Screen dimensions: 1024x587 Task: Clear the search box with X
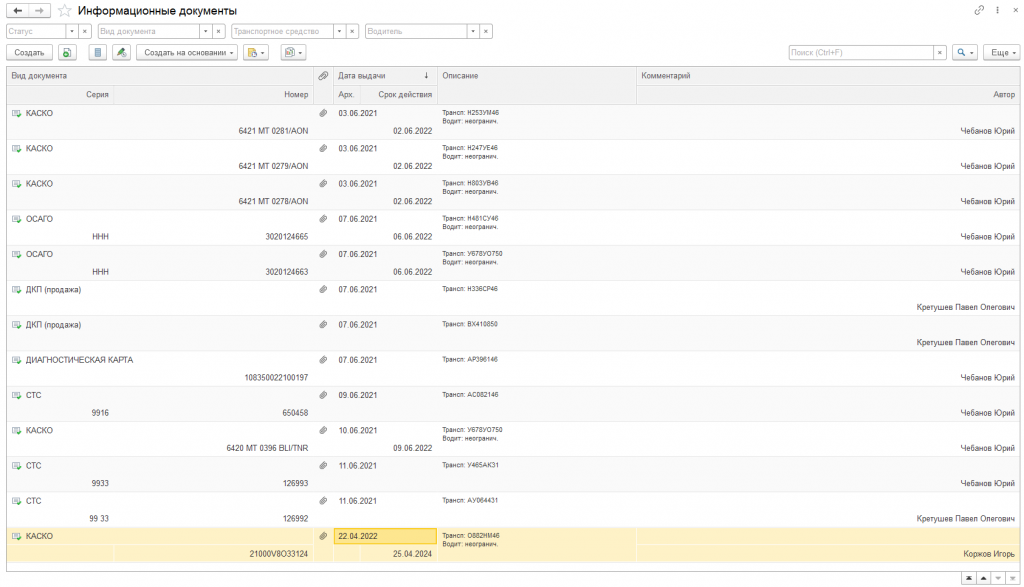click(940, 52)
